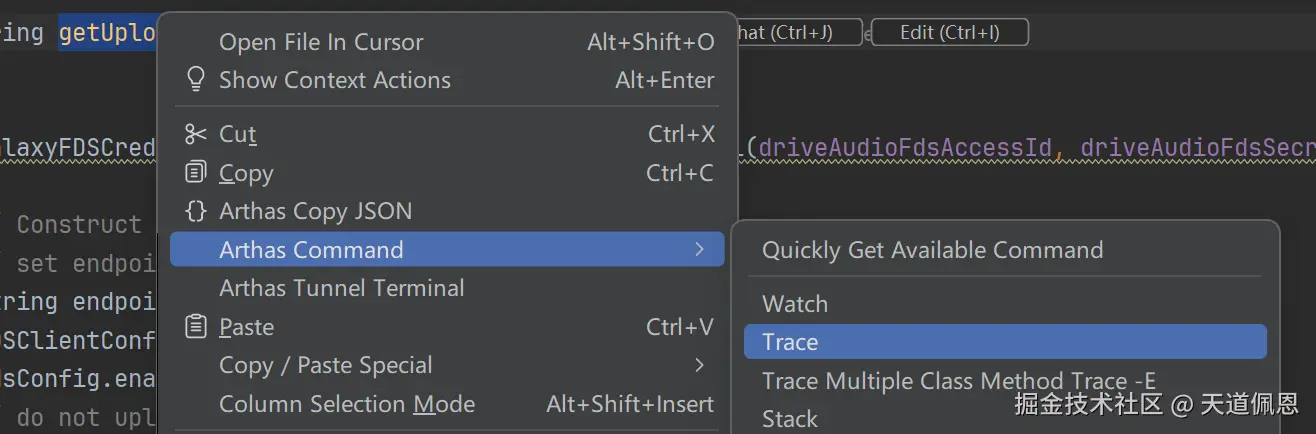1316x434 pixels.
Task: Click the Paste clipboard icon
Action: pyautogui.click(x=196, y=327)
